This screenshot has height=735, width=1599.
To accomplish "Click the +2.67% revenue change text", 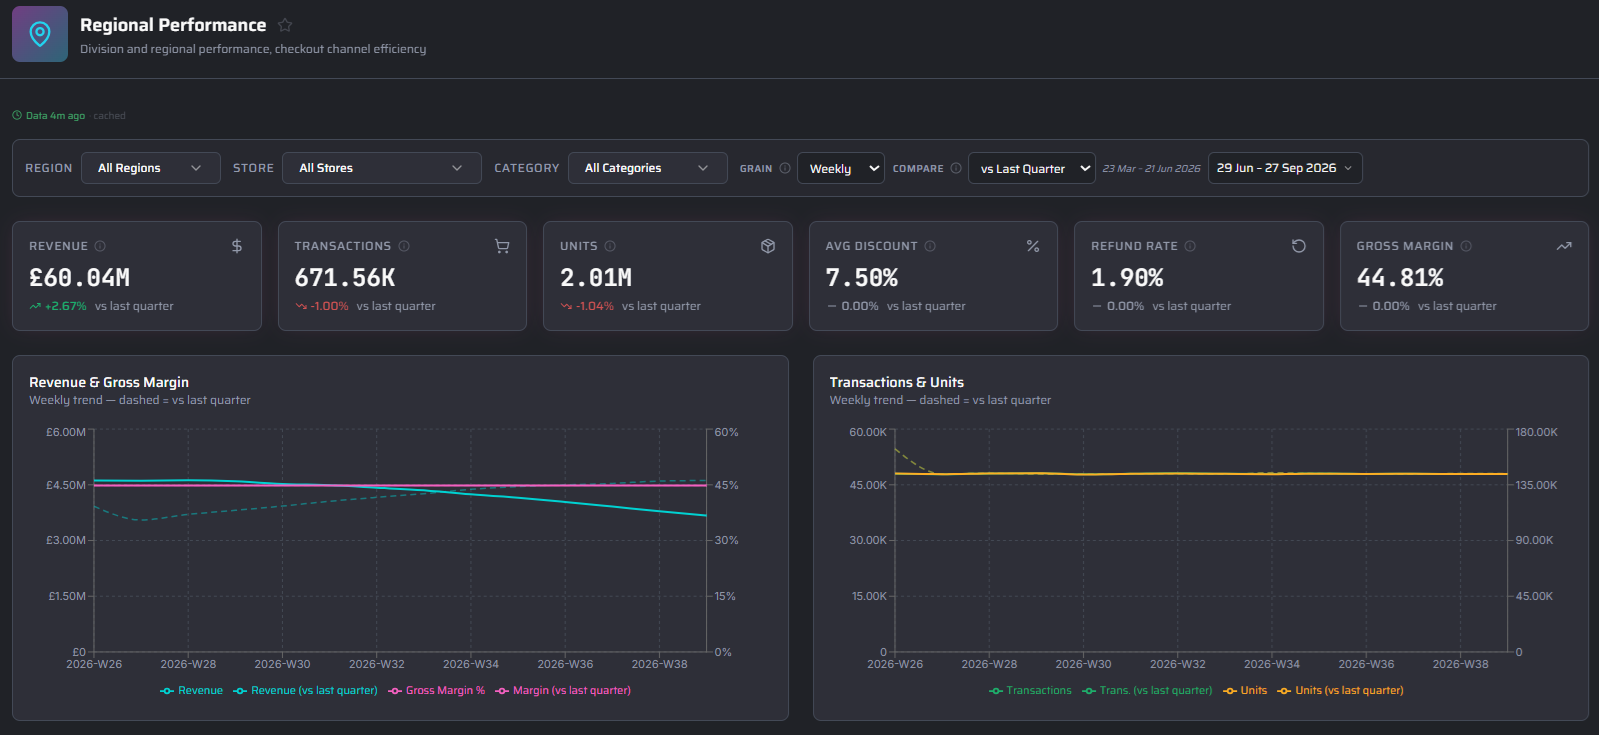I will (66, 306).
